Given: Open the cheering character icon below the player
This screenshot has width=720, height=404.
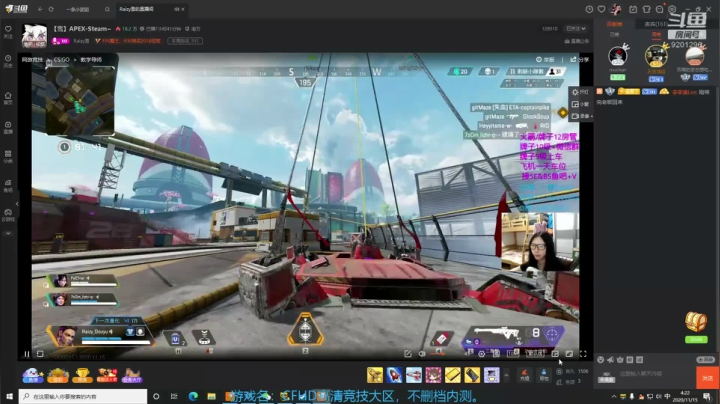Looking at the screenshot, I should (x=33, y=375).
